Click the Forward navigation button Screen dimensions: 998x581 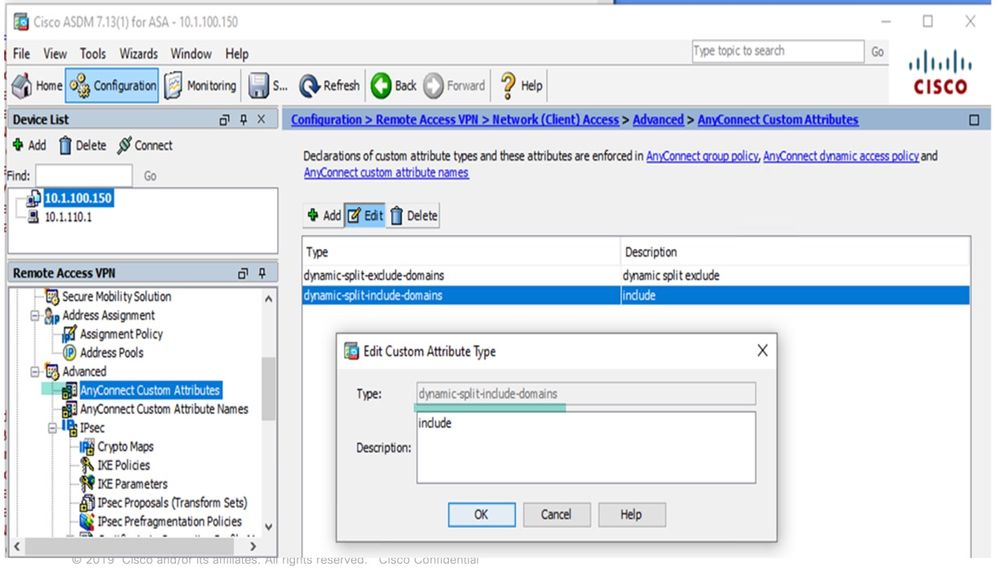(x=454, y=85)
